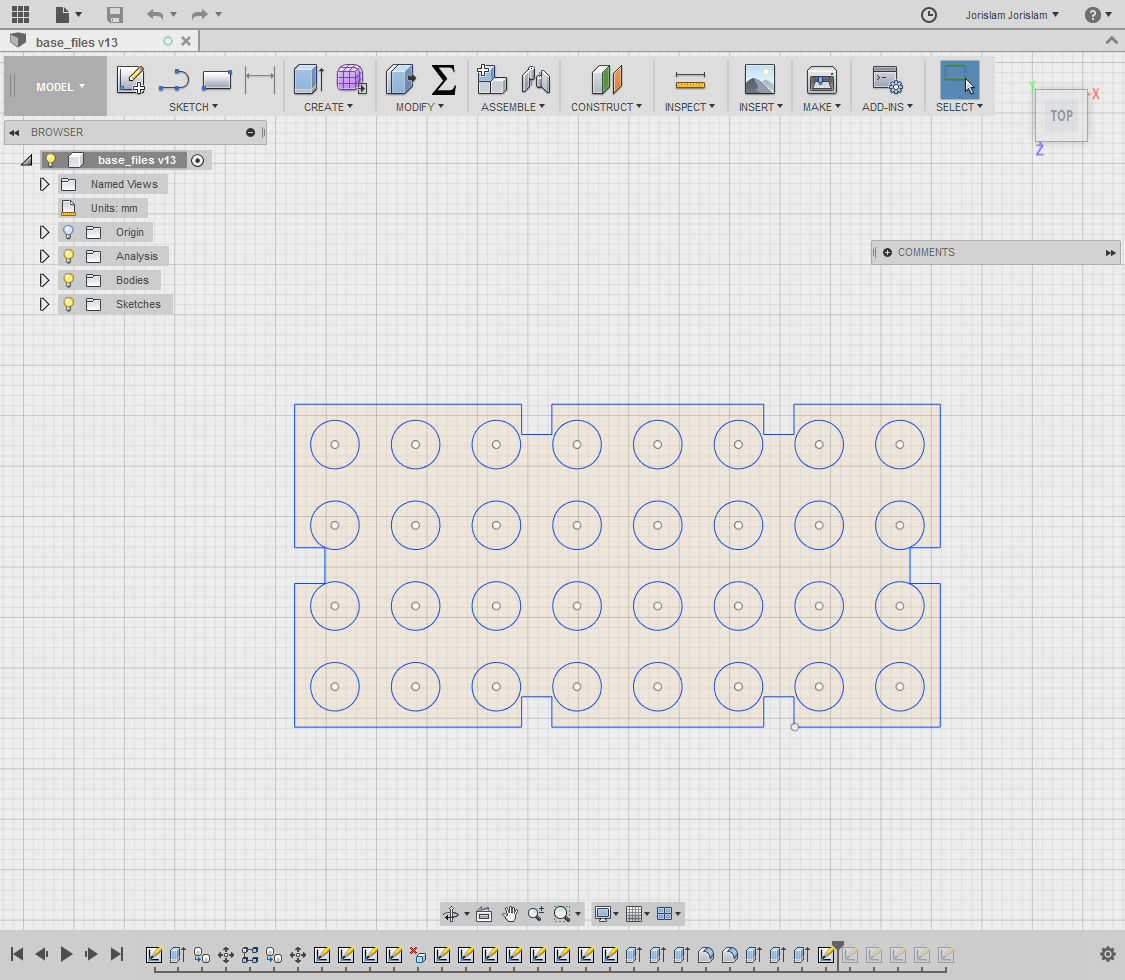This screenshot has width=1125, height=980.
Task: Expand the Bodies folder
Action: 44,280
